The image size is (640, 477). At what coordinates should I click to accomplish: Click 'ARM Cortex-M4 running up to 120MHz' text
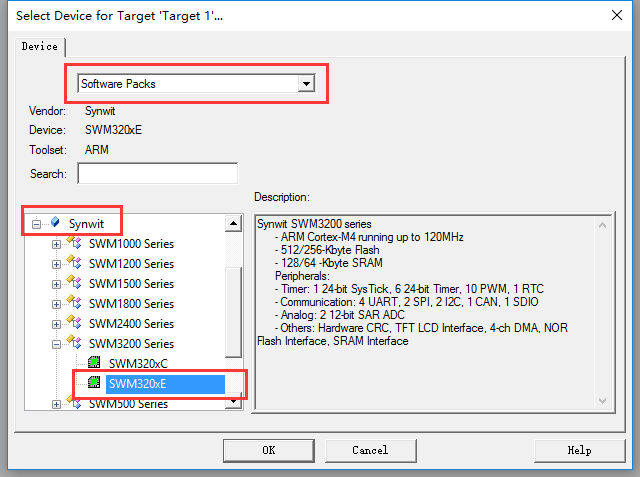click(x=372, y=237)
